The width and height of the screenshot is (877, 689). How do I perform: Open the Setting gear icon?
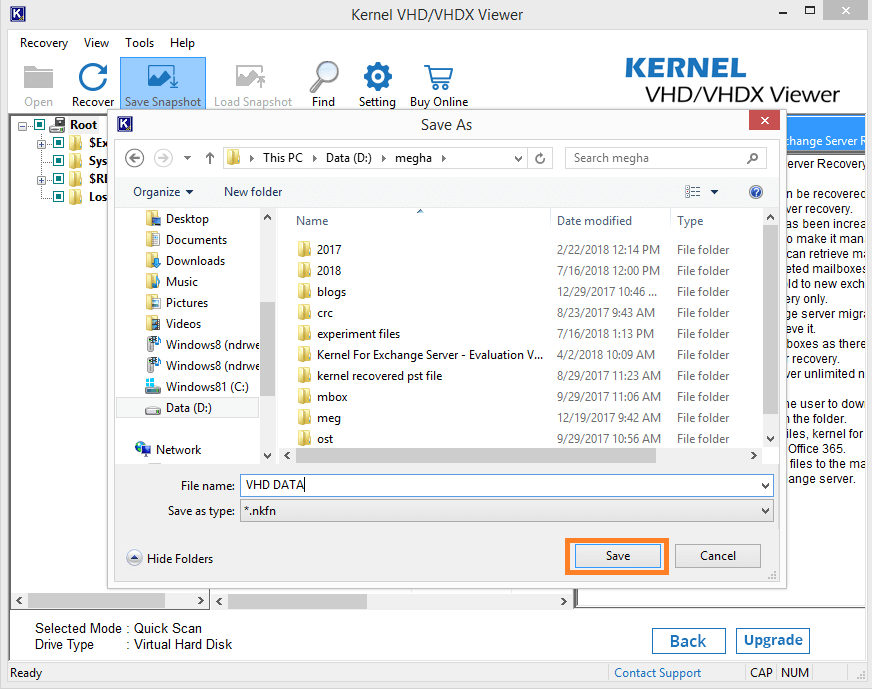point(378,84)
